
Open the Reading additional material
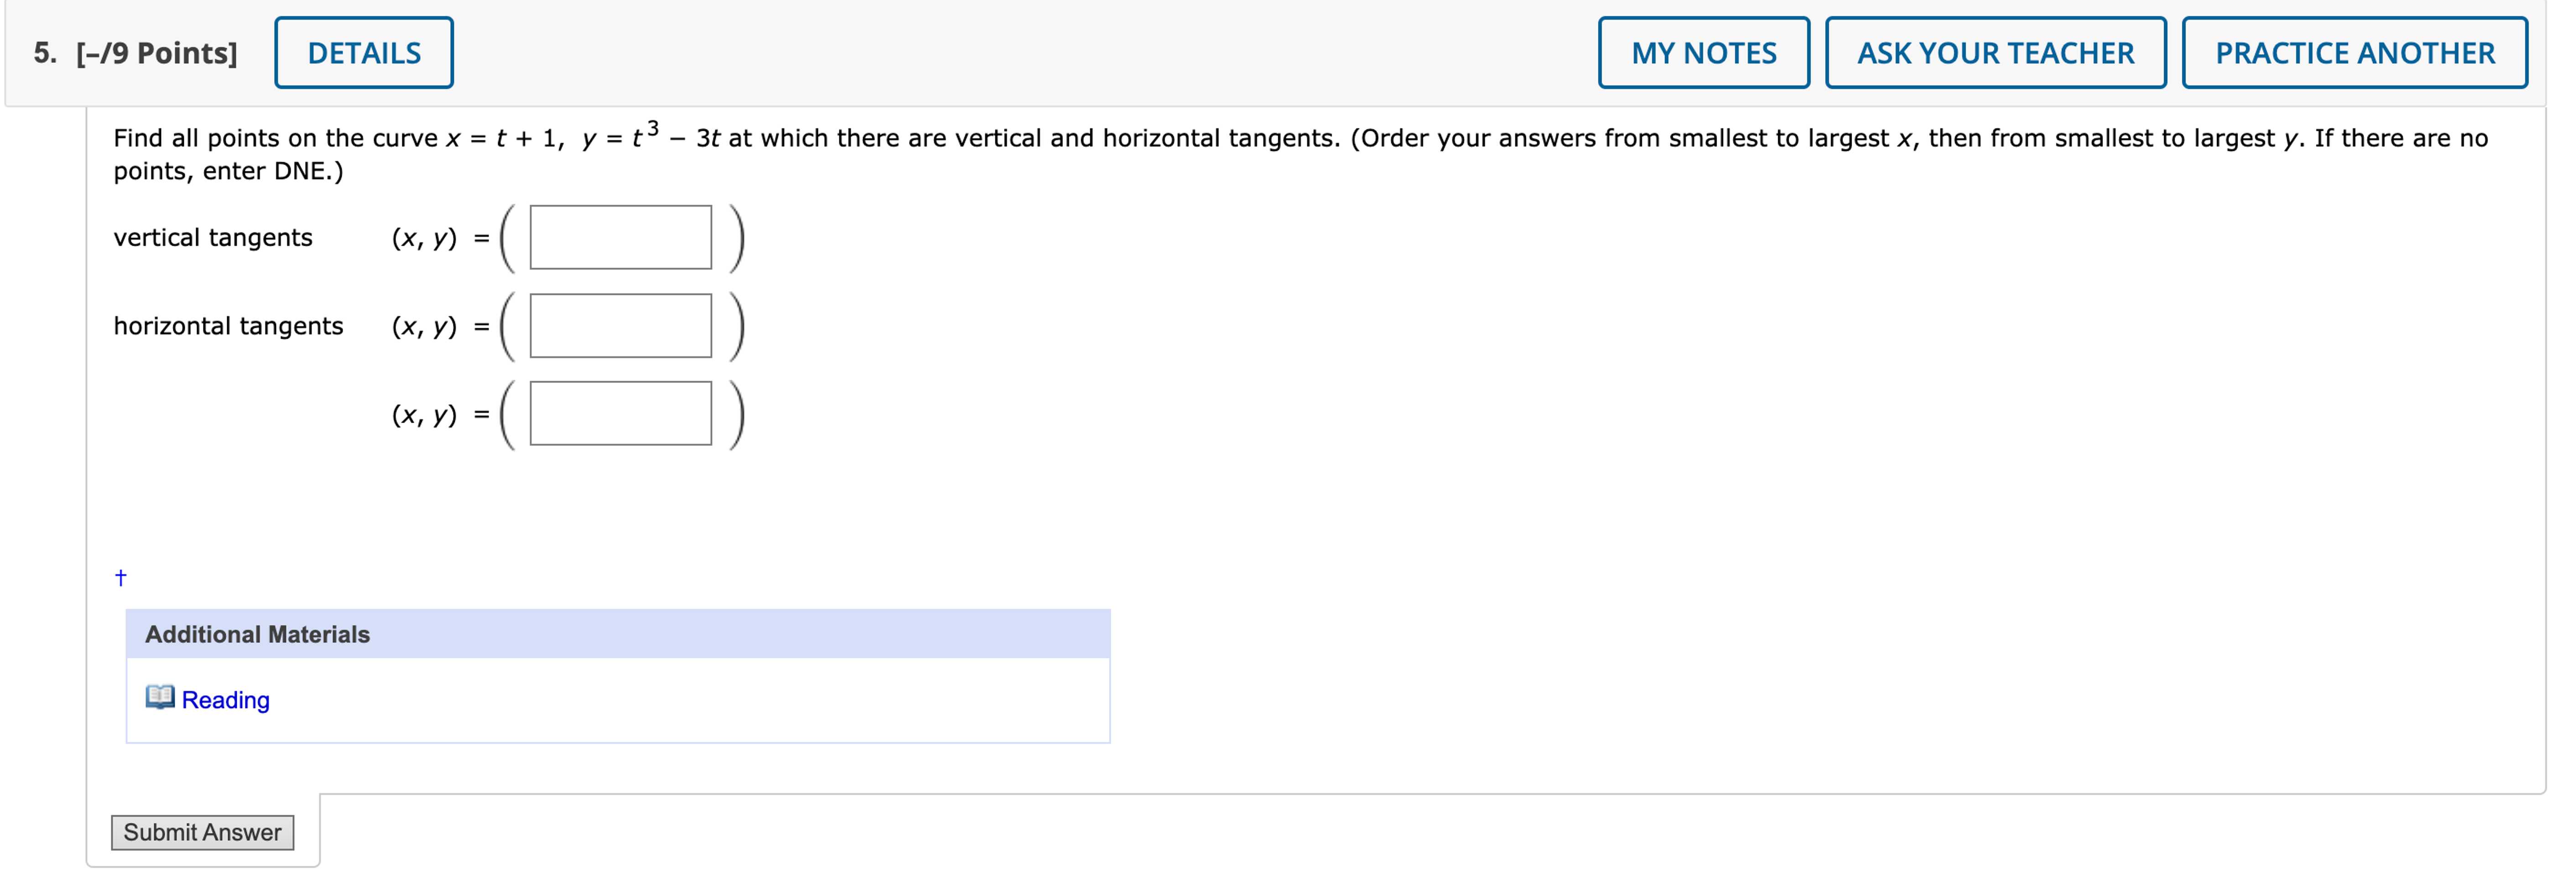[x=225, y=699]
